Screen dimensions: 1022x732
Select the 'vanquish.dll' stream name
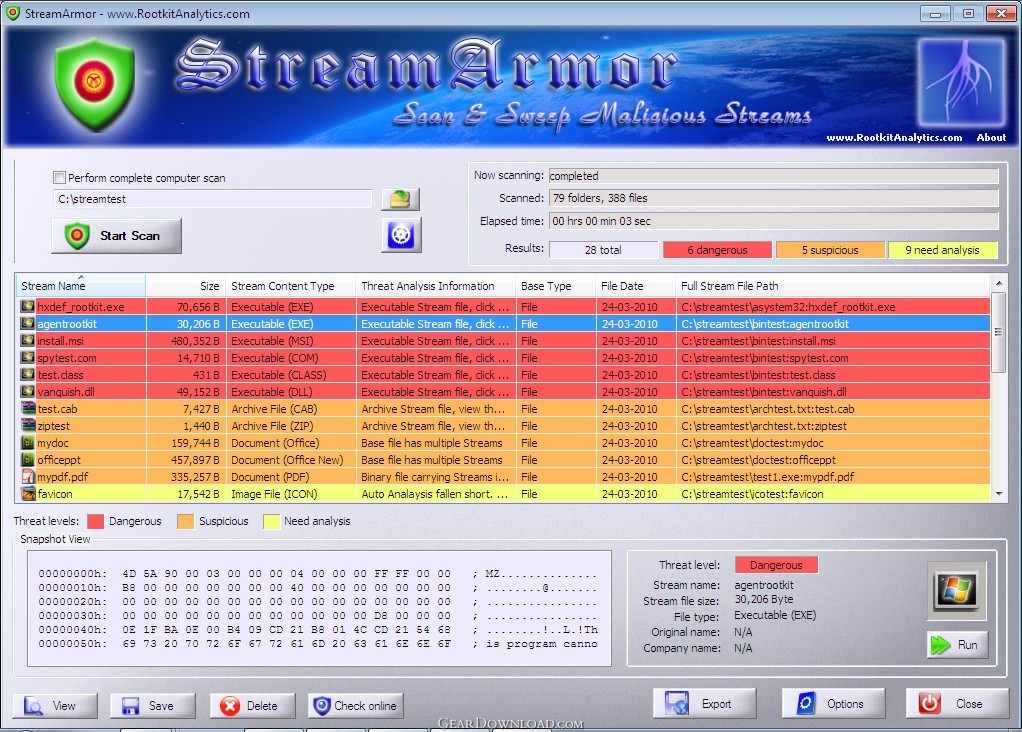(x=68, y=391)
